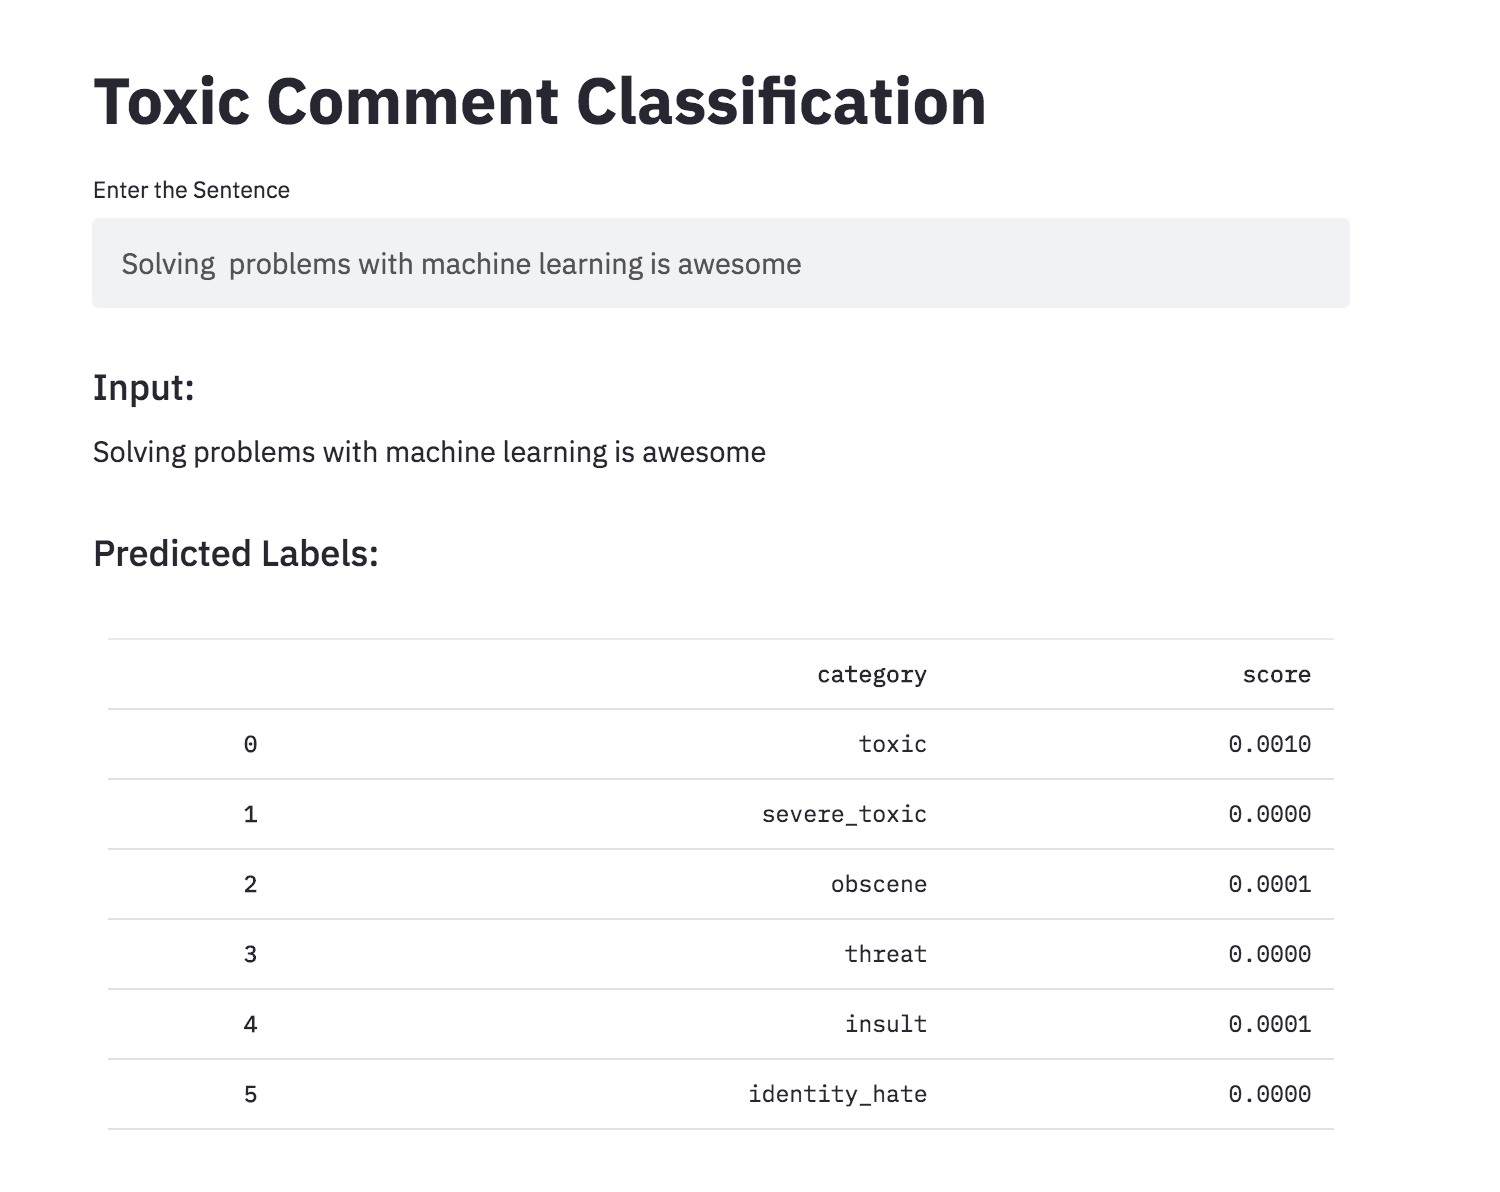
Task: Click row index 5 in table
Action: pos(250,1094)
